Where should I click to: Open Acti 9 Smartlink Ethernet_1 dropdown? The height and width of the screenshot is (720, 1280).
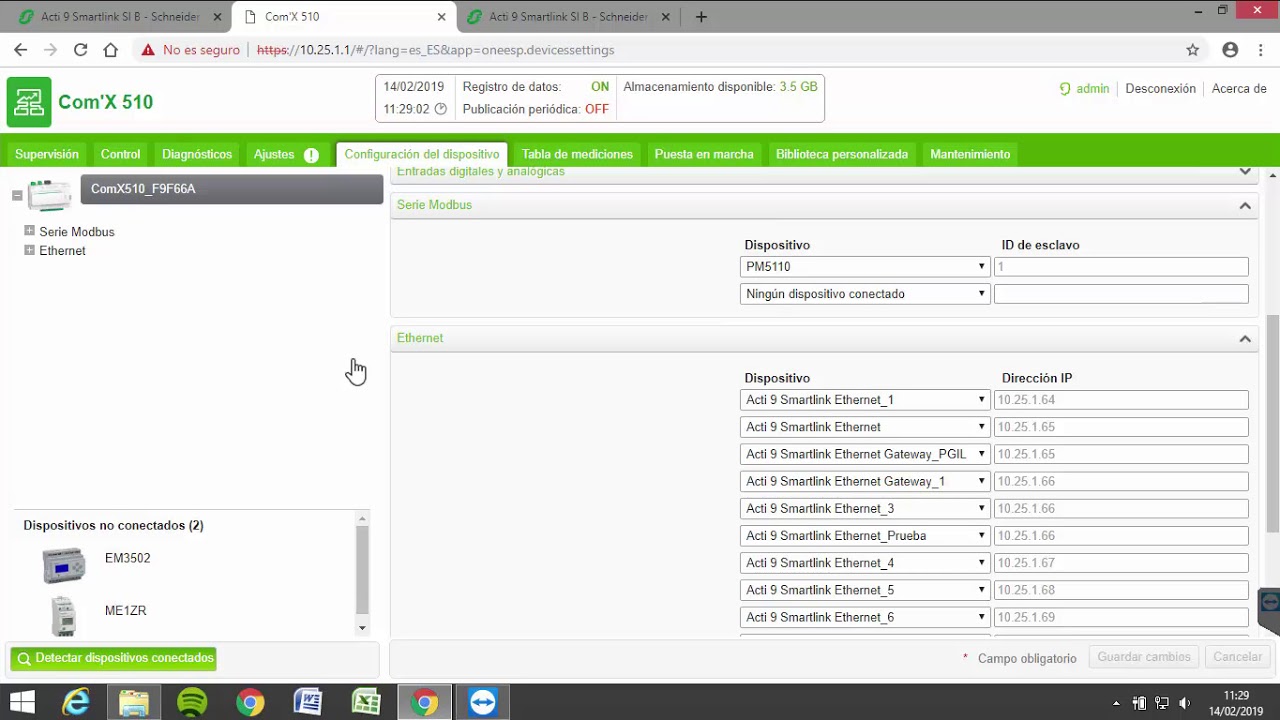(x=865, y=400)
